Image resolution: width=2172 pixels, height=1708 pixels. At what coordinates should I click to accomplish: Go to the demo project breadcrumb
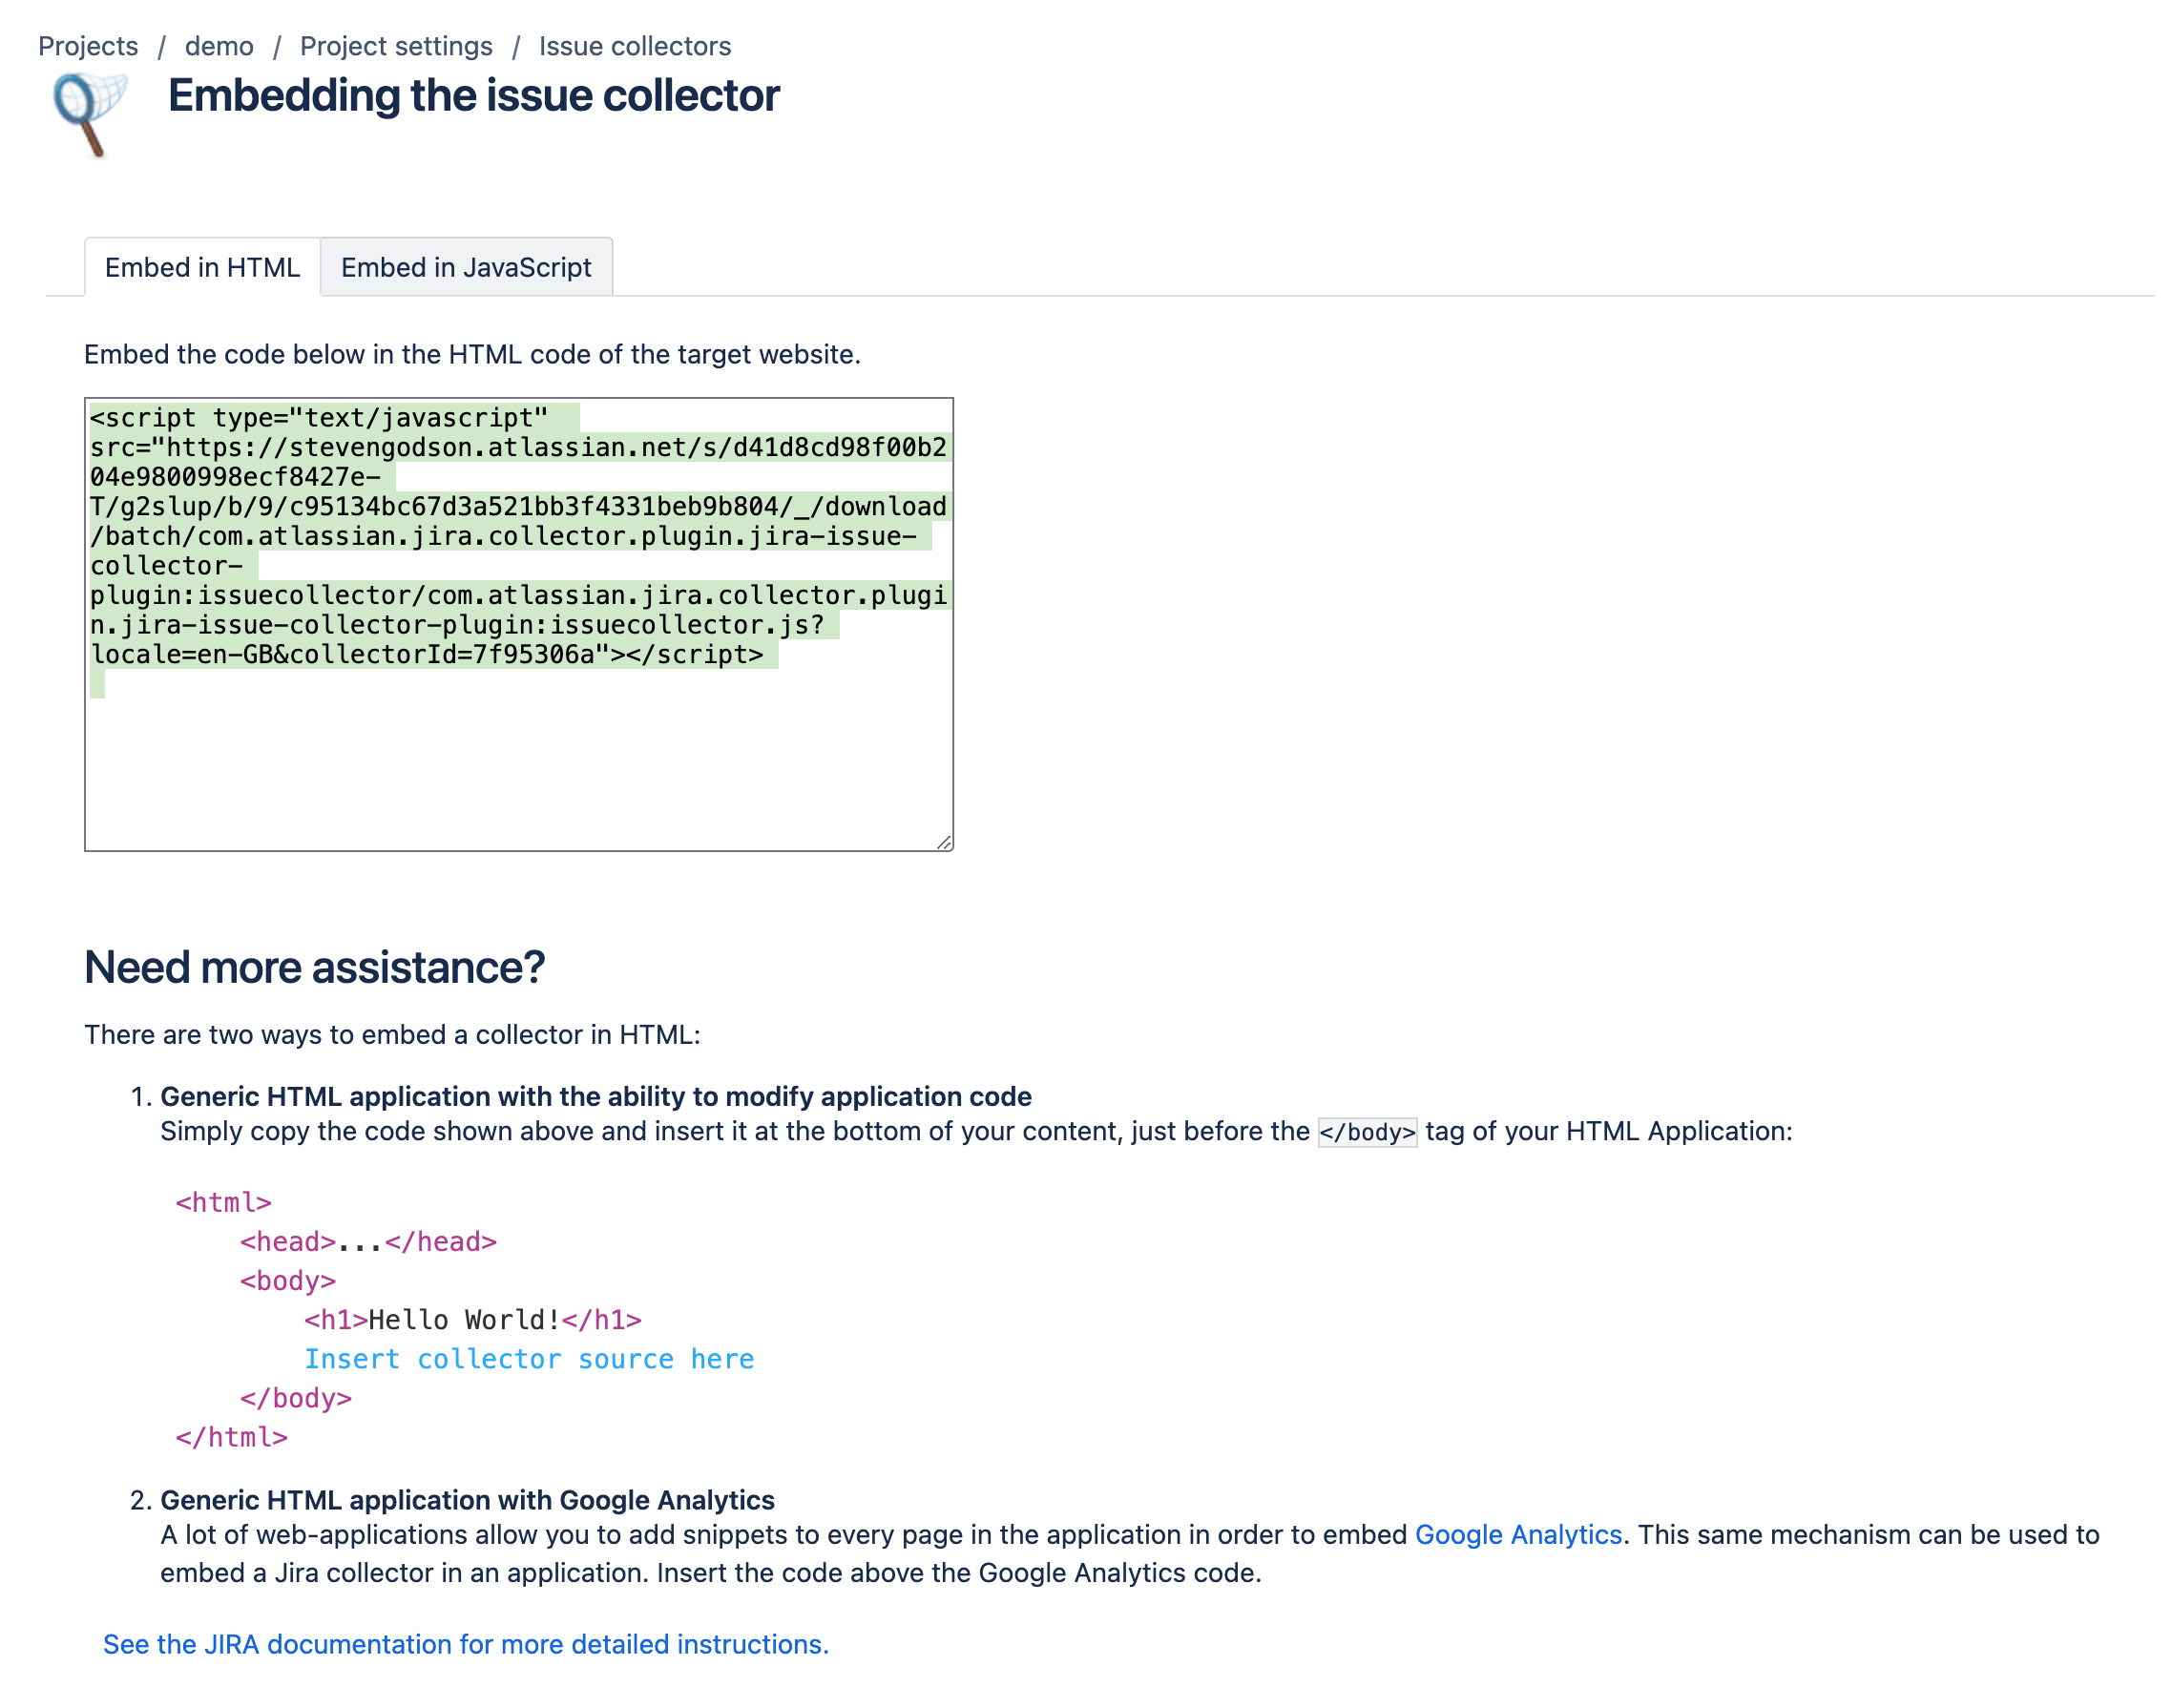click(219, 46)
